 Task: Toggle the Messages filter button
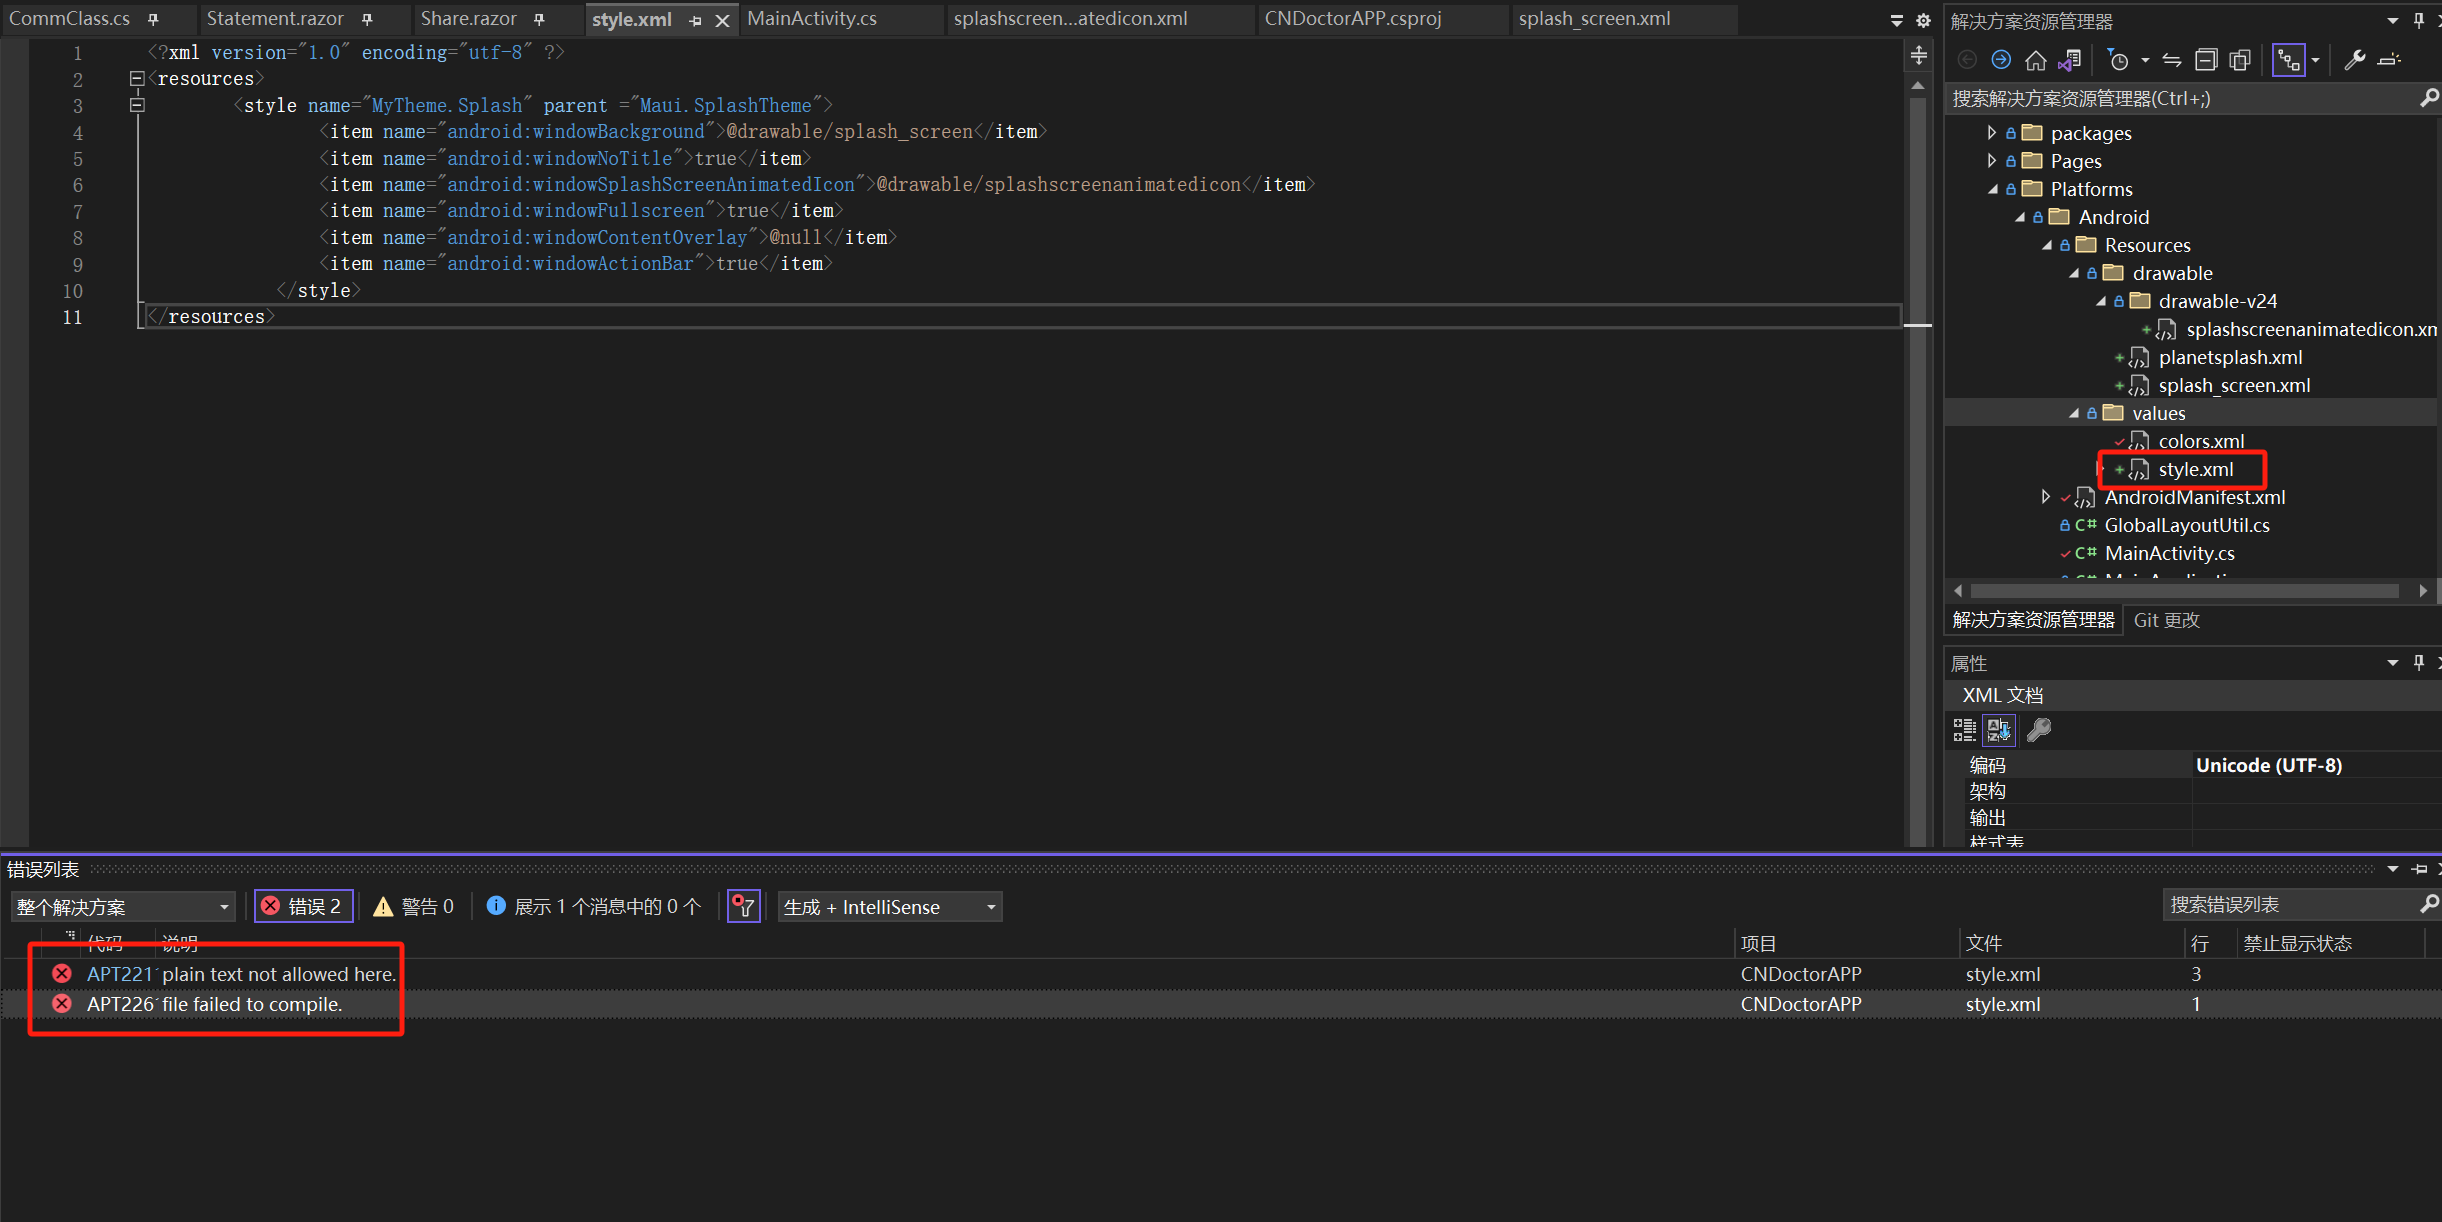pyautogui.click(x=594, y=906)
